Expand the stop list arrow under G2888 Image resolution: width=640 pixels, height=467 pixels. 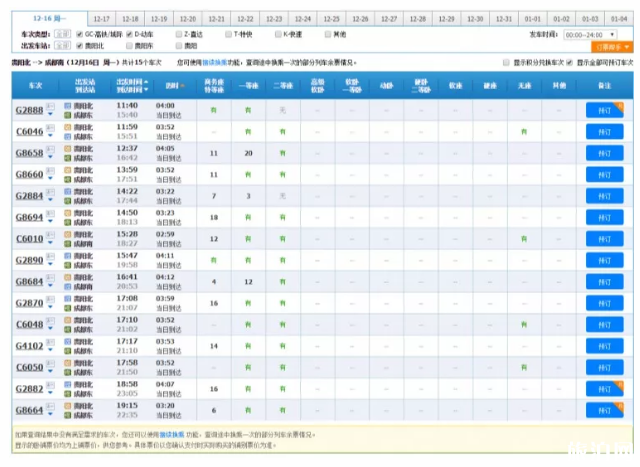tap(50, 114)
